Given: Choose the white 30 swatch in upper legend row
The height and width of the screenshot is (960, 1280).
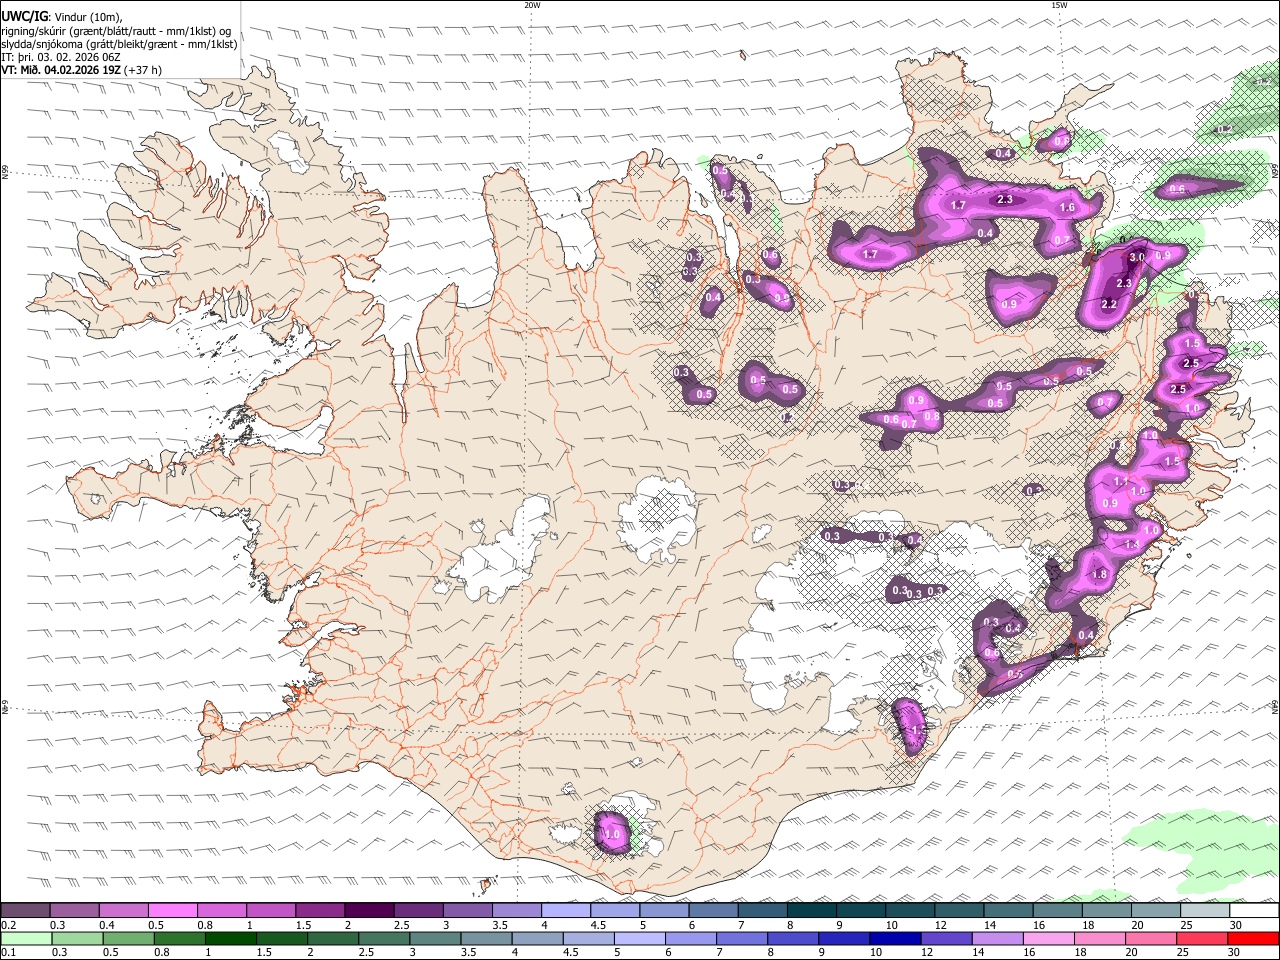Looking at the screenshot, I should (1254, 911).
